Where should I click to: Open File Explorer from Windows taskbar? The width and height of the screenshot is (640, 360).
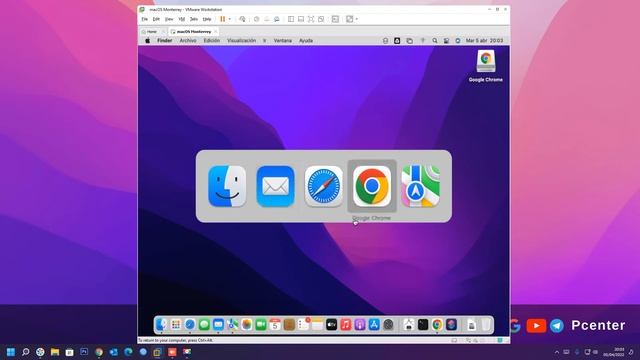pos(55,352)
